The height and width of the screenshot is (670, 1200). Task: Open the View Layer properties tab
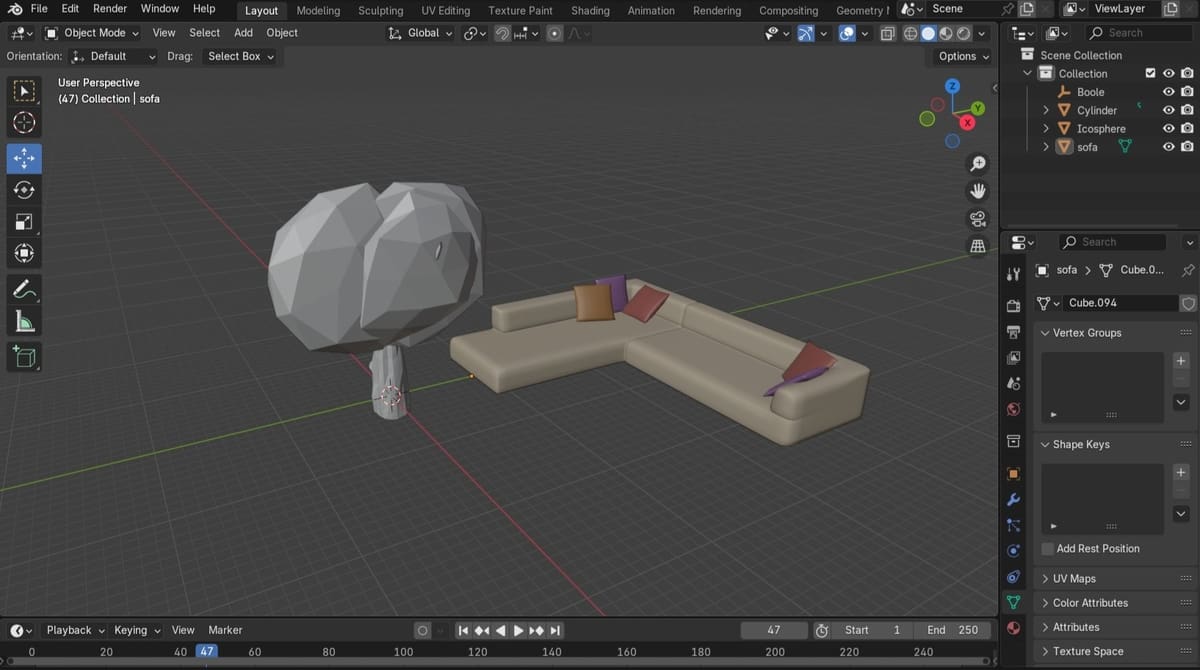coord(1014,358)
